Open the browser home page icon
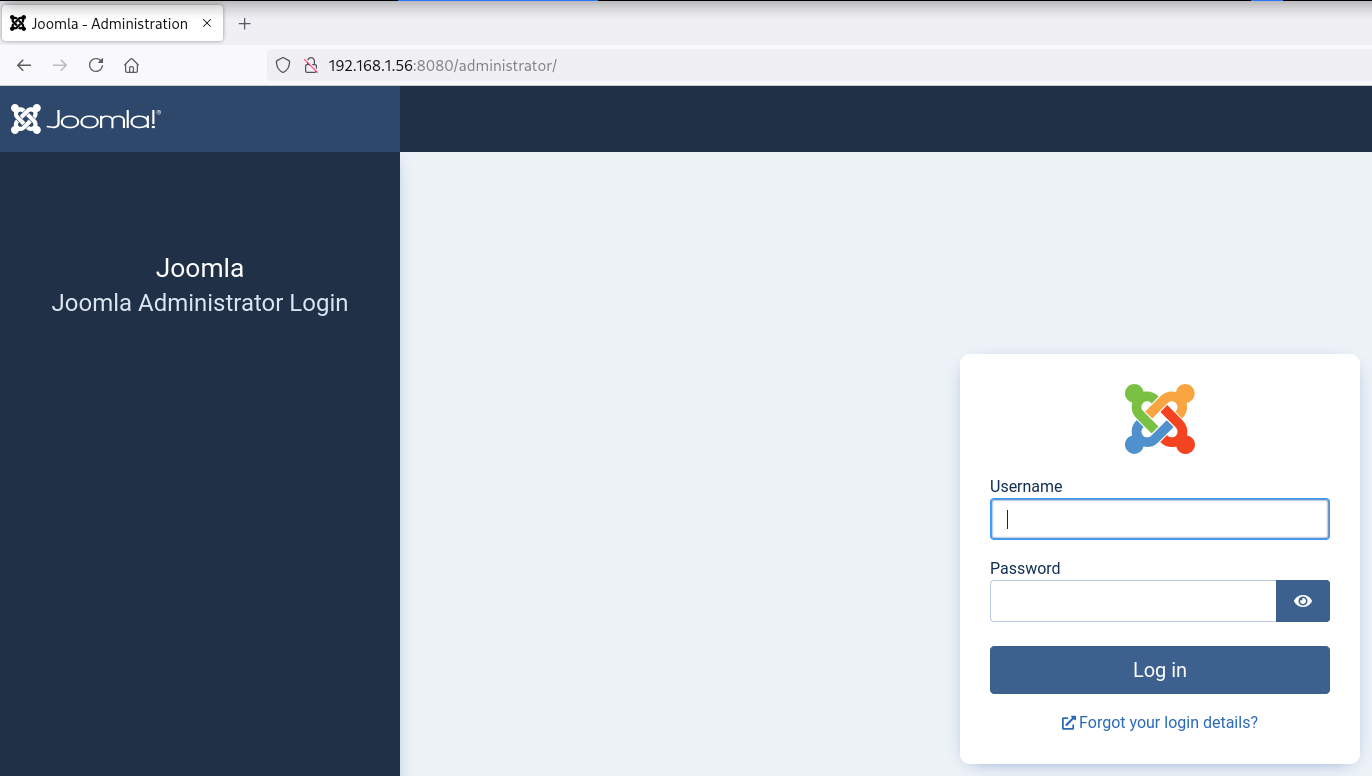Screen dimensions: 1372x776 click(x=131, y=65)
